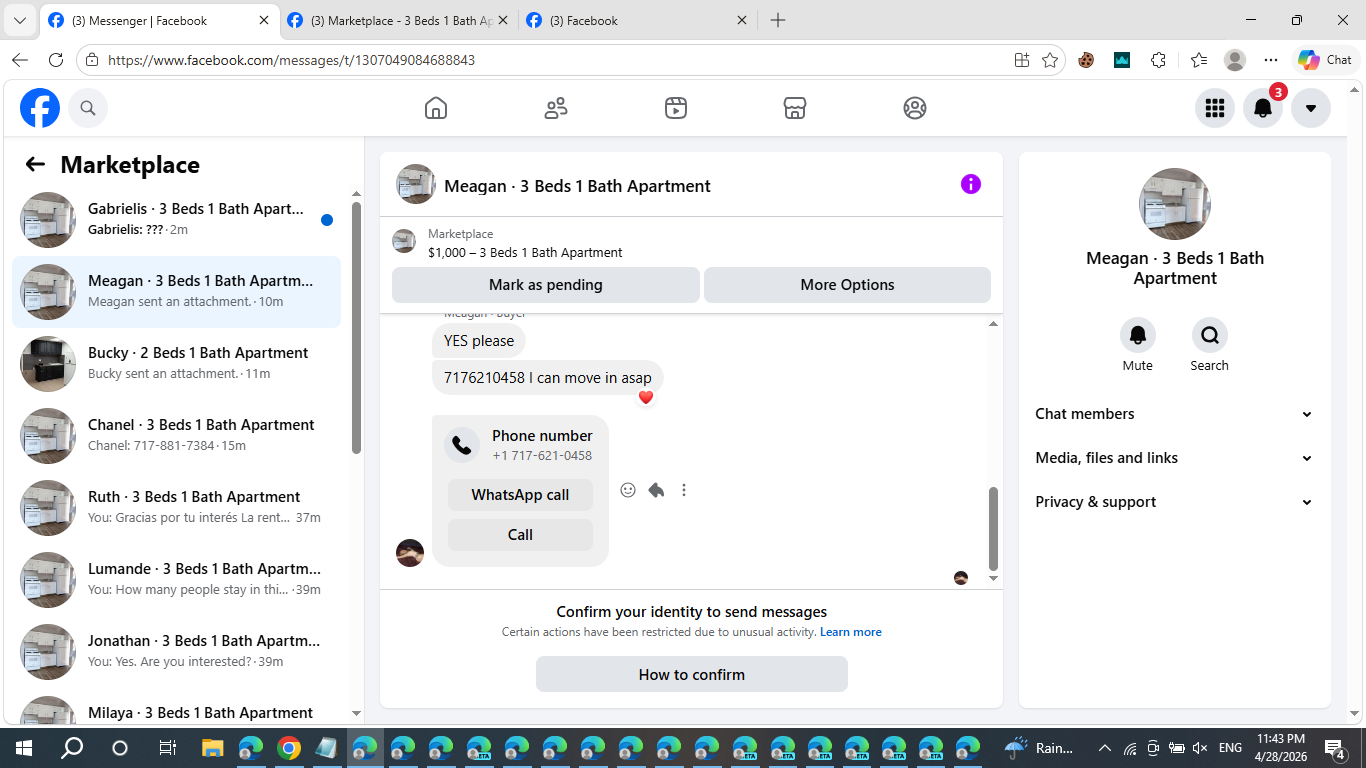Reply to the phone number message
Viewport: 1366px width, 768px height.
(x=656, y=490)
